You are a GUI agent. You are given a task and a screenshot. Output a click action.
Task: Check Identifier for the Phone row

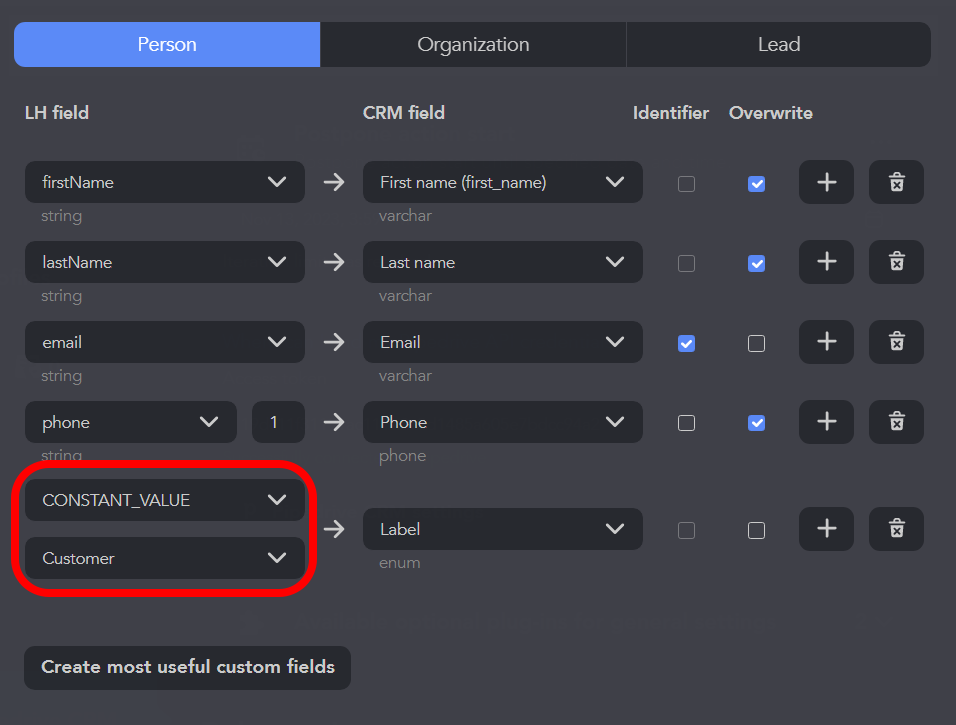(x=687, y=423)
